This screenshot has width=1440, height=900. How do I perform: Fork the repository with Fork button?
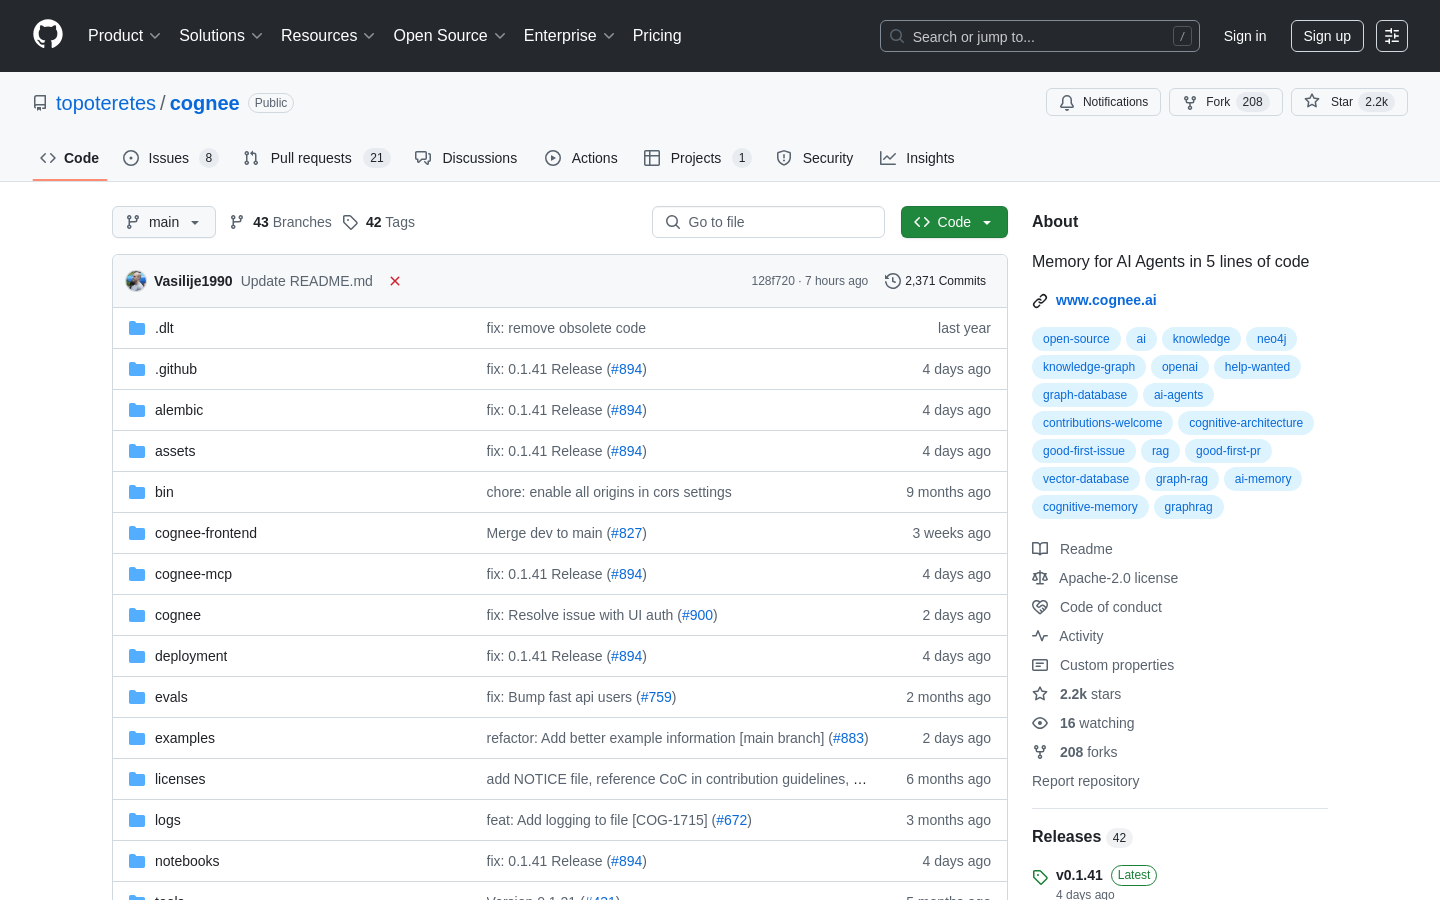point(1225,102)
